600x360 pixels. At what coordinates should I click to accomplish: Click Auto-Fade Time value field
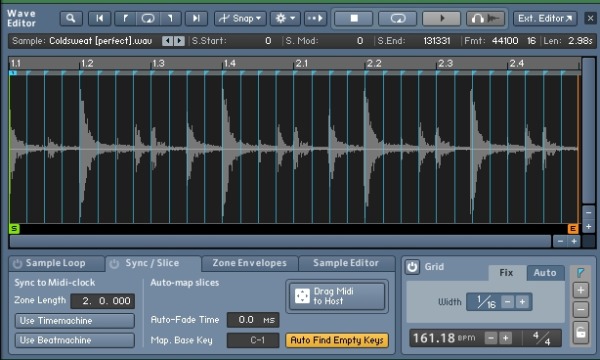click(x=253, y=320)
